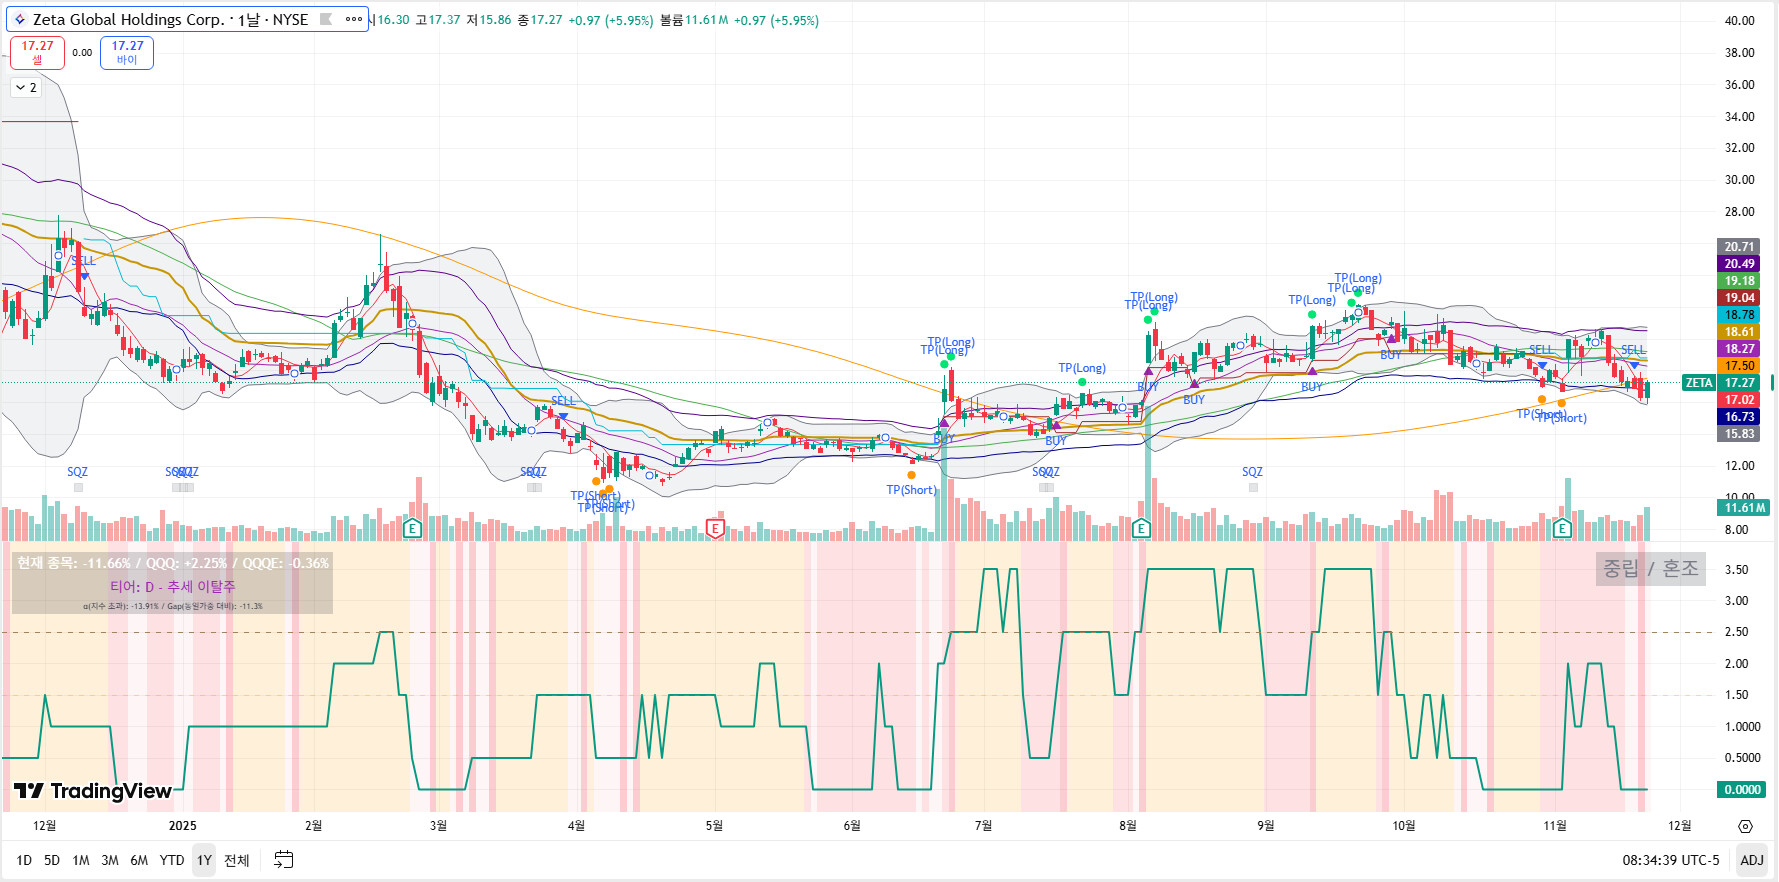Click the SELL signal label in late March
This screenshot has width=1779, height=882.
click(x=563, y=401)
